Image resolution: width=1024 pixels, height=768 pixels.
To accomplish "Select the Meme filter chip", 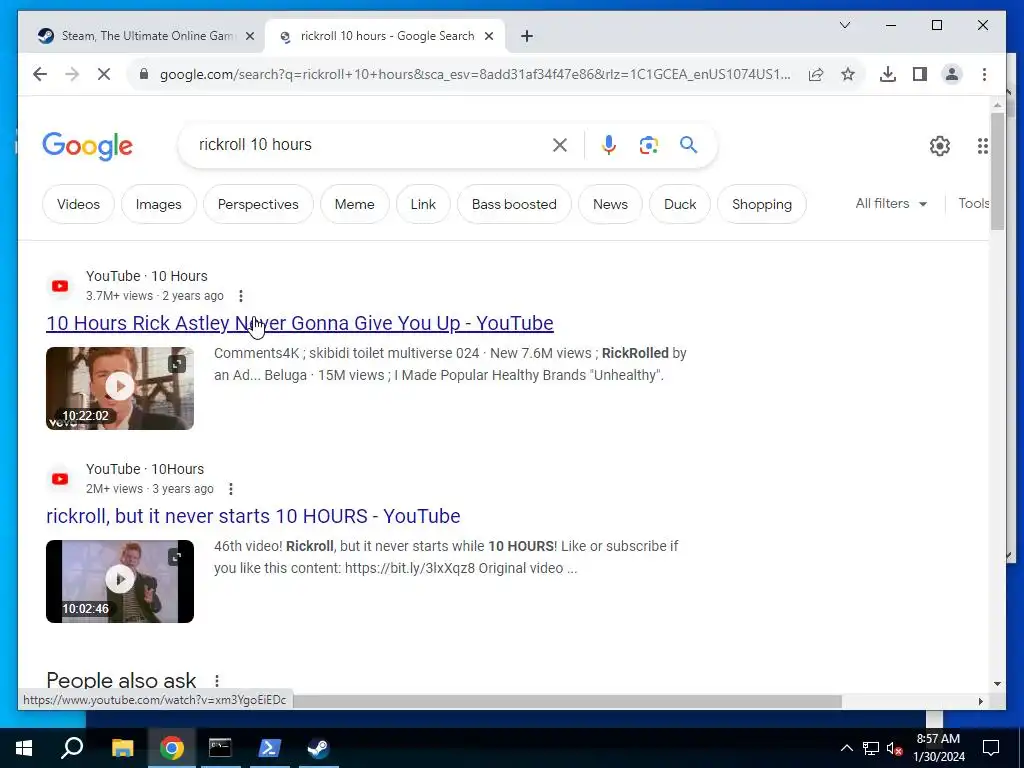I will coord(355,204).
